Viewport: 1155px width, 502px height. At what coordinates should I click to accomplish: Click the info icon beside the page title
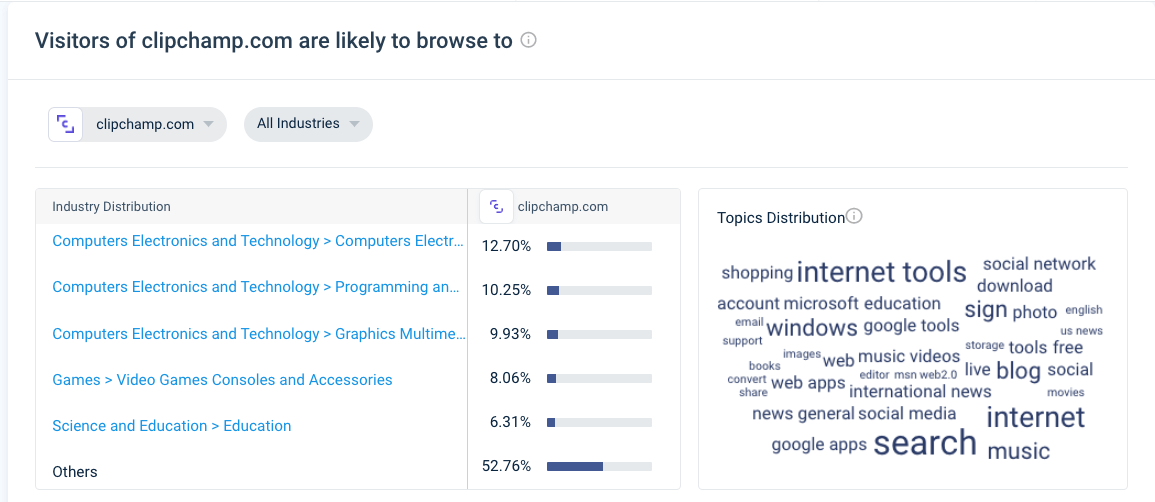coord(528,40)
